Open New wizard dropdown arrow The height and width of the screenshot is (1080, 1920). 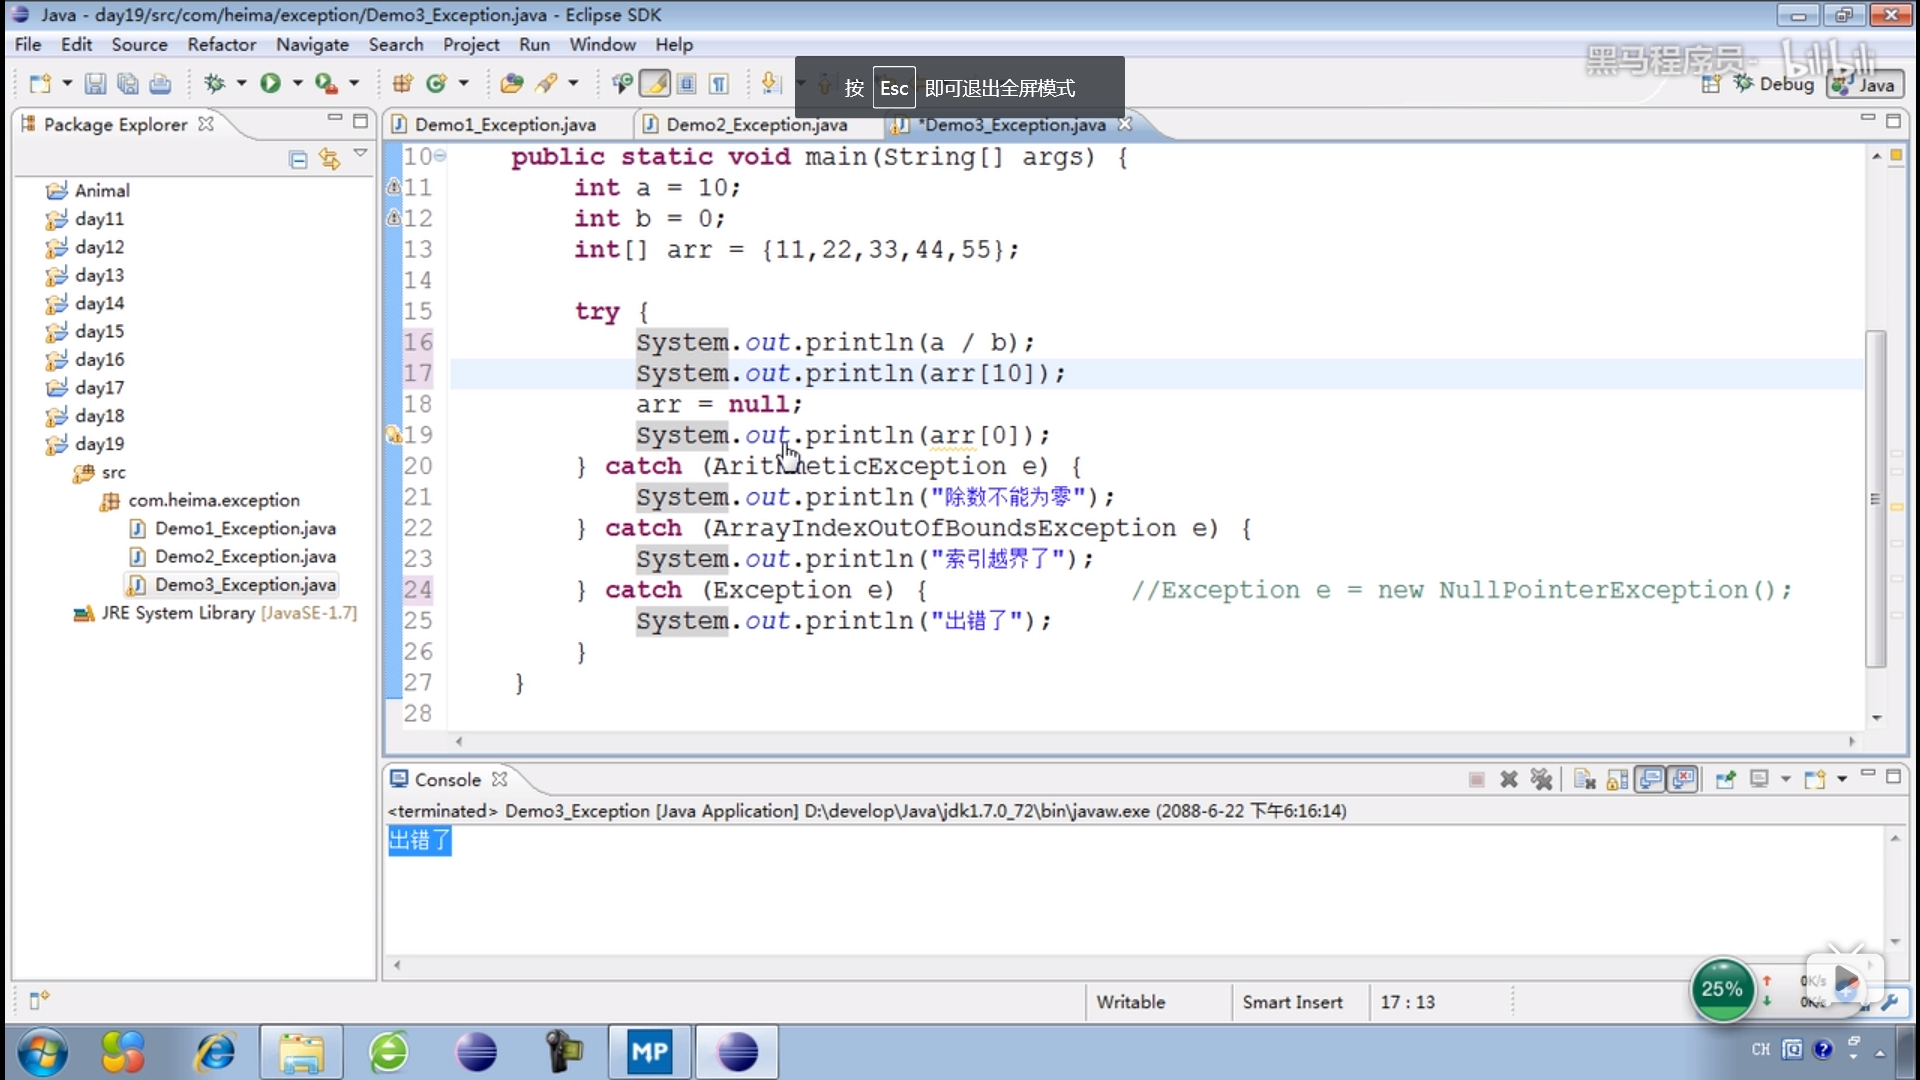coord(67,84)
